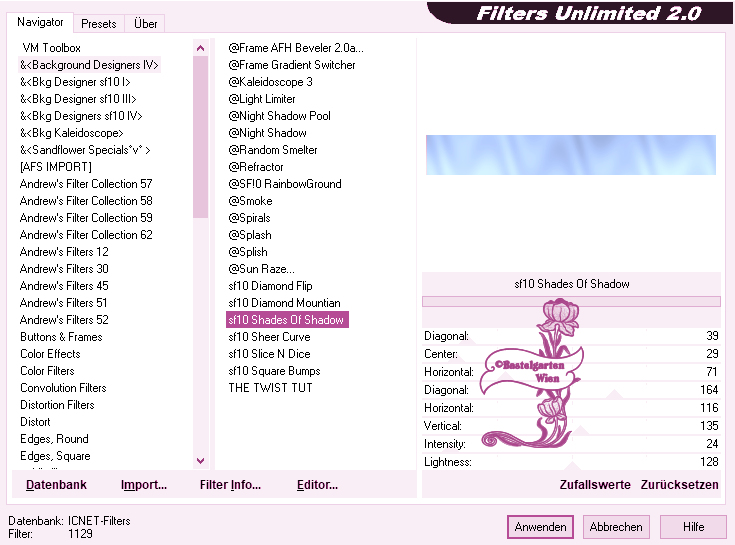Choose sf10 Square Bumps filter
This screenshot has height=545, width=735.
click(274, 371)
